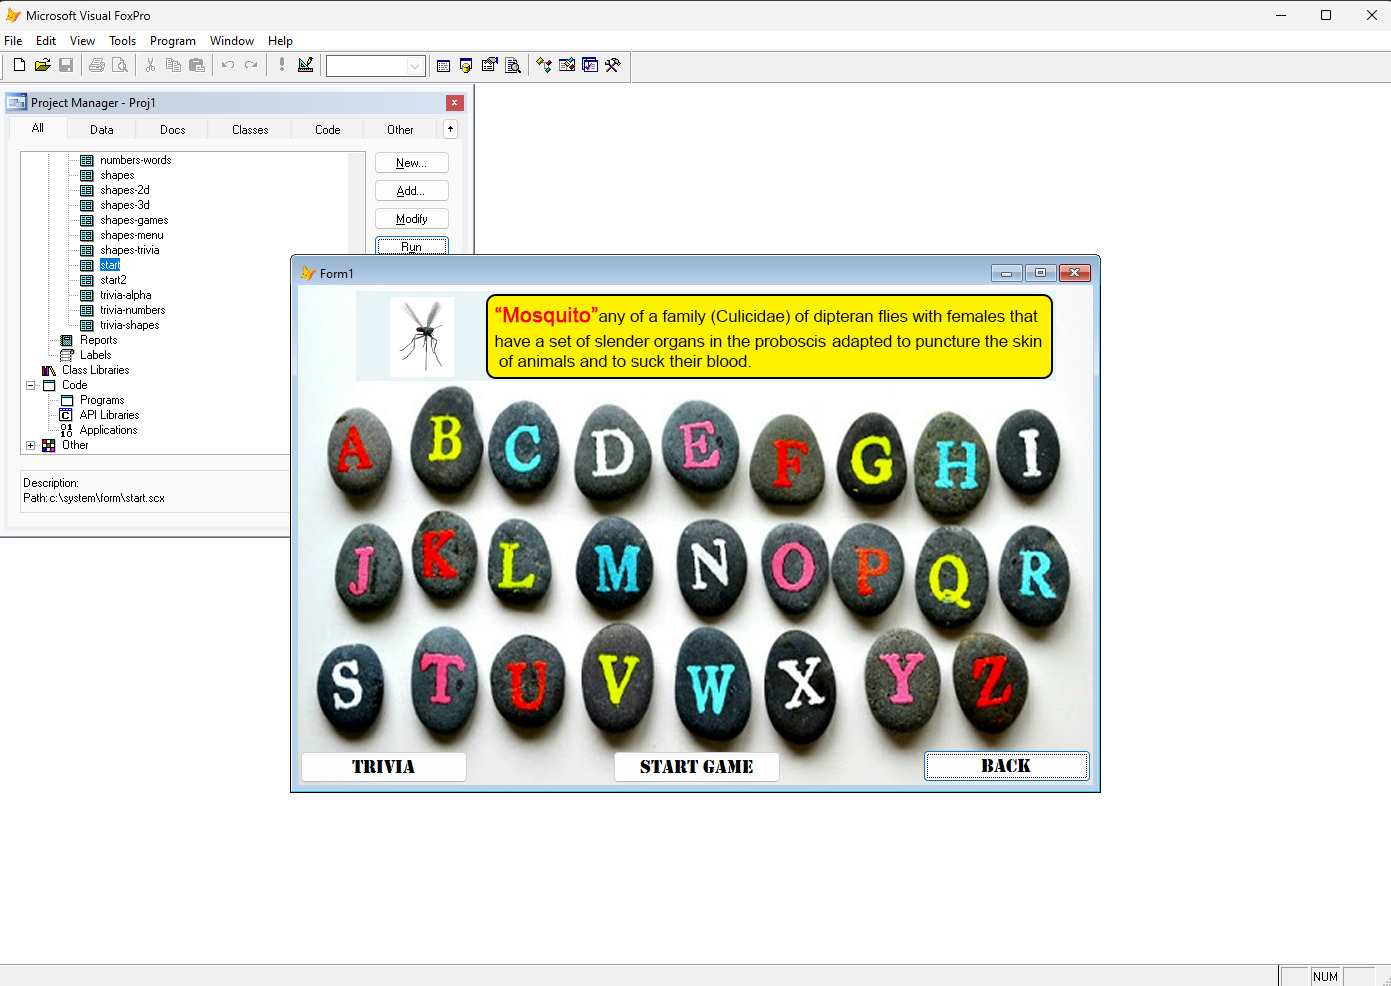Open the Program menu
The height and width of the screenshot is (986, 1391).
172,41
